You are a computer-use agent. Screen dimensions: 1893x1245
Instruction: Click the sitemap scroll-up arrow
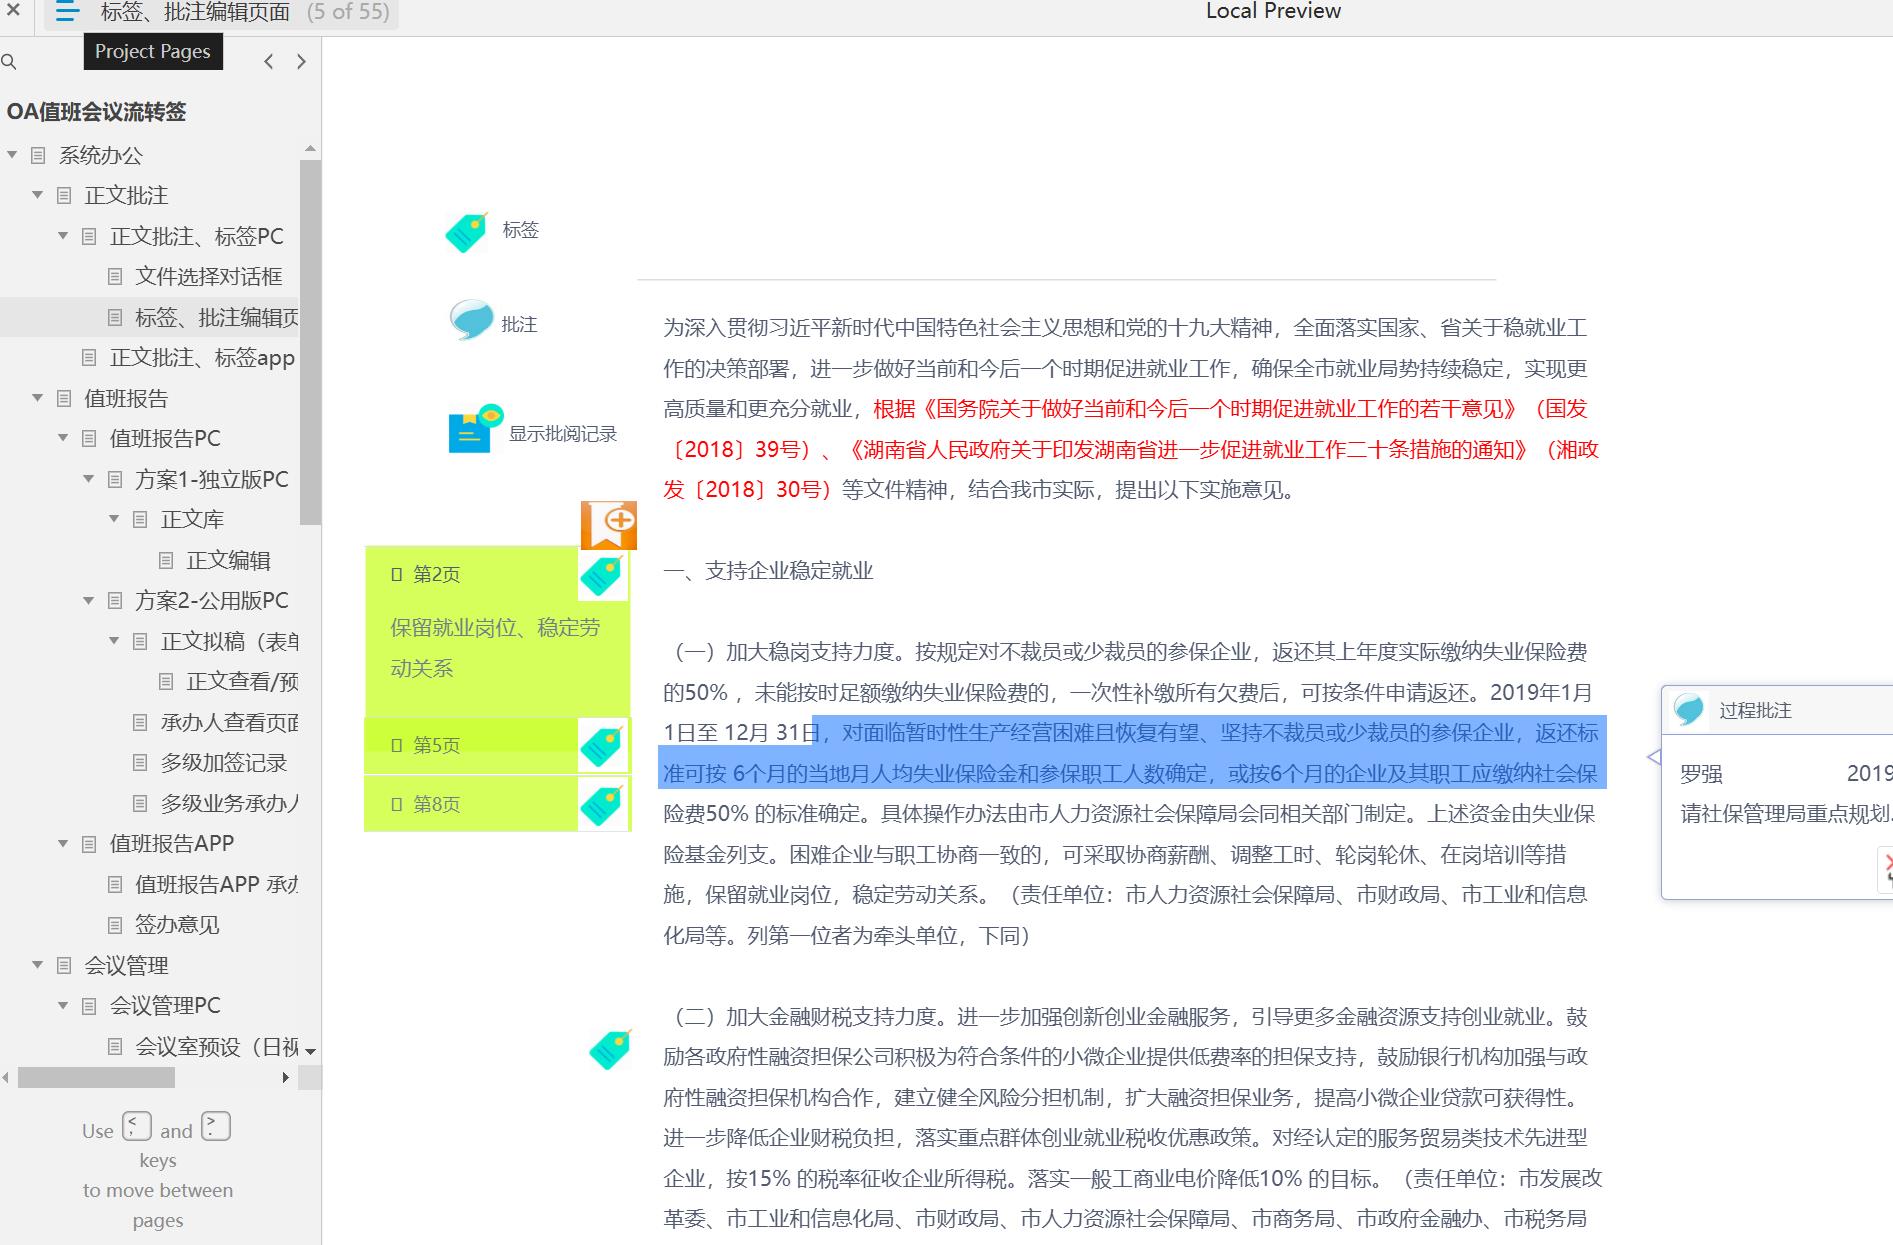pyautogui.click(x=310, y=149)
